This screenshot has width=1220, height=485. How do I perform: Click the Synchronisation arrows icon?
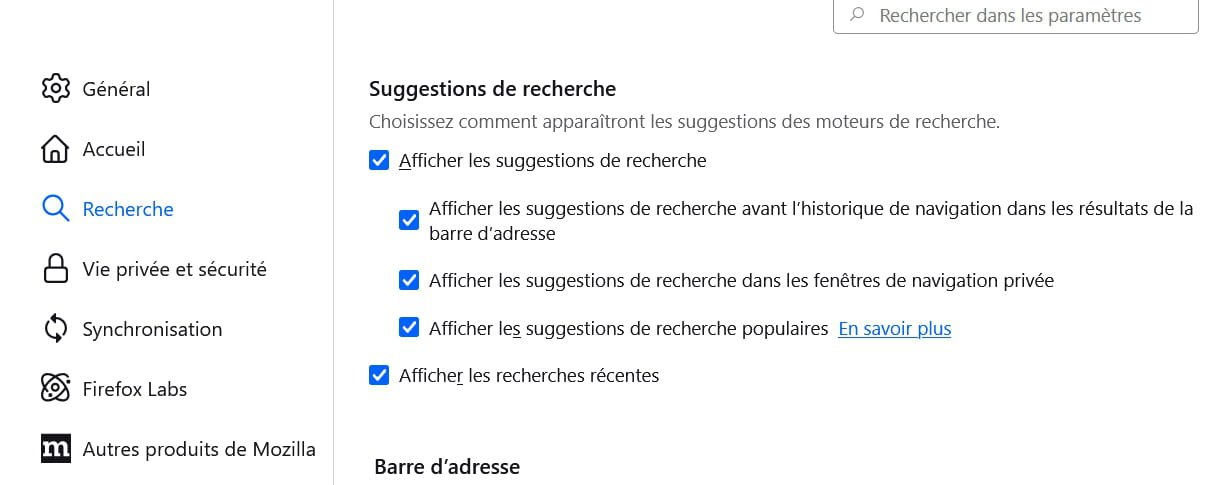[56, 329]
